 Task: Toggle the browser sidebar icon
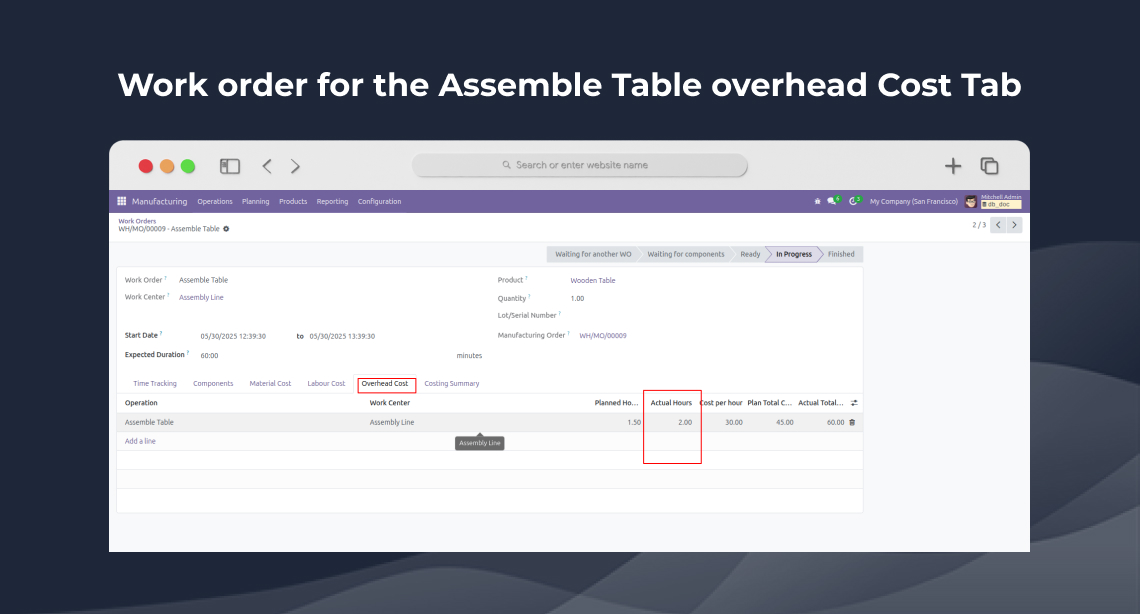coord(230,166)
